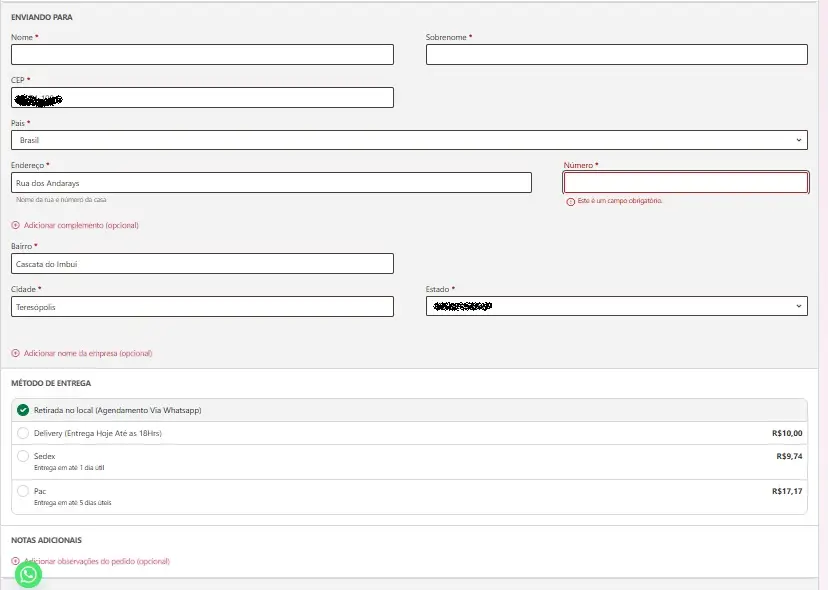
Task: Select Pac shipping method
Action: point(23,491)
